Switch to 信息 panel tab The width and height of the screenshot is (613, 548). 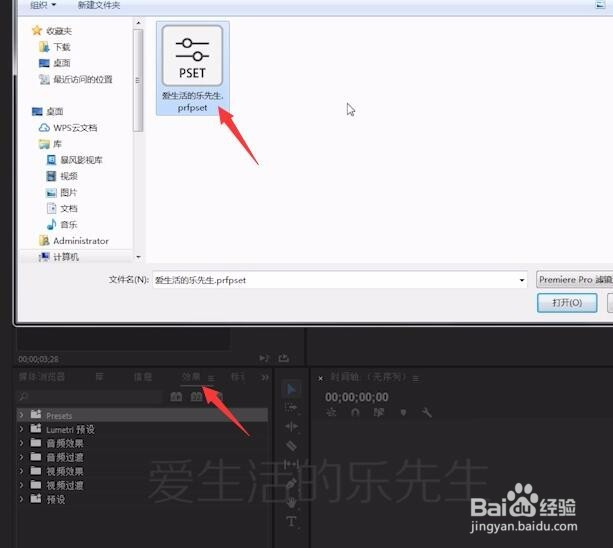tap(143, 377)
